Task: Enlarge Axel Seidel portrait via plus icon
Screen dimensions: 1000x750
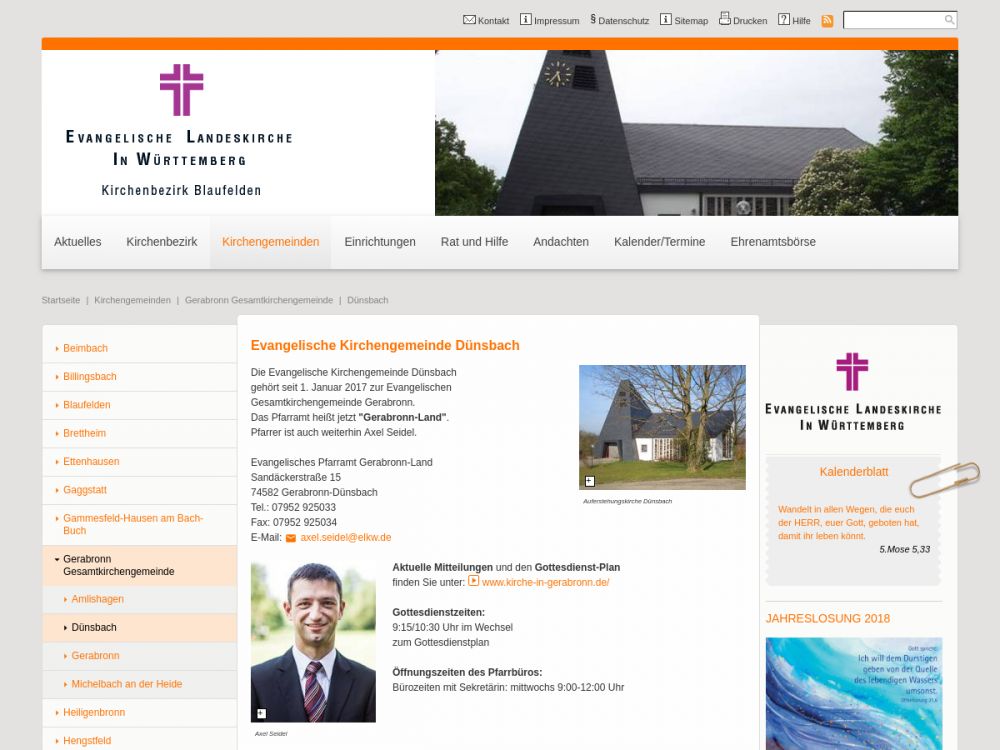Action: pyautogui.click(x=262, y=714)
